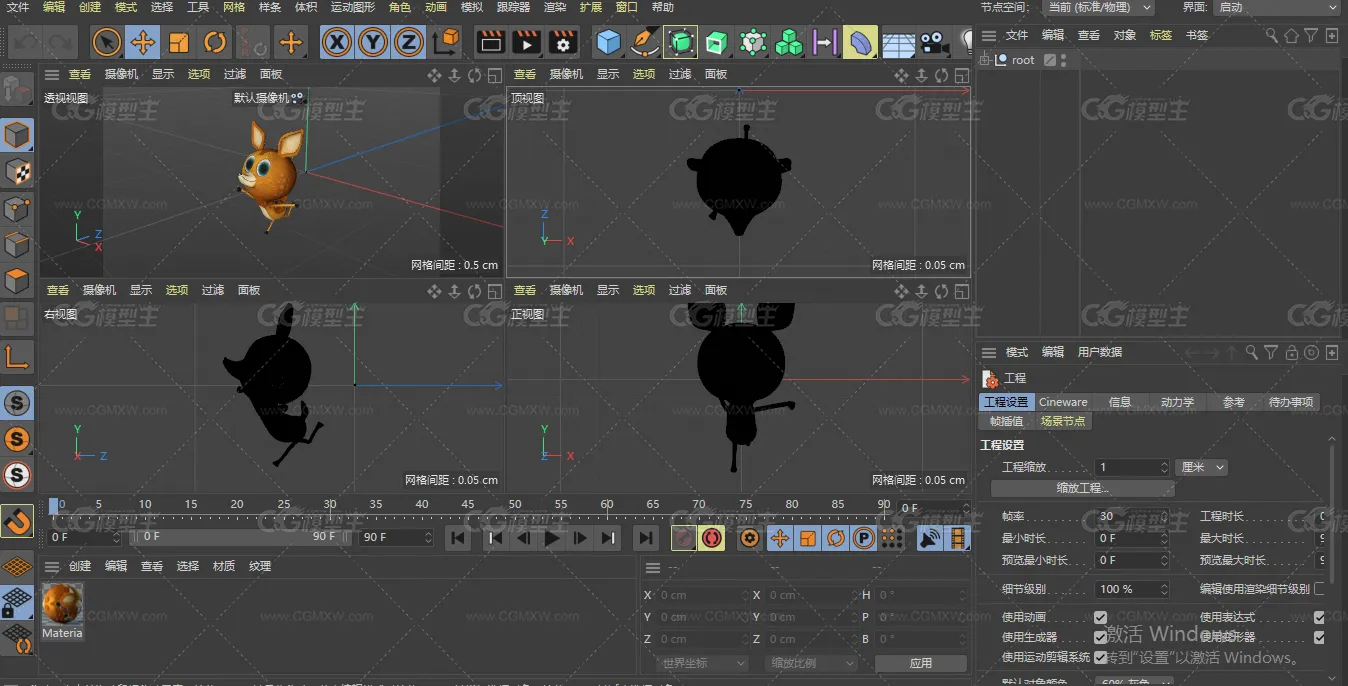The height and width of the screenshot is (686, 1348).
Task: Expand the root object tree node
Action: [985, 60]
